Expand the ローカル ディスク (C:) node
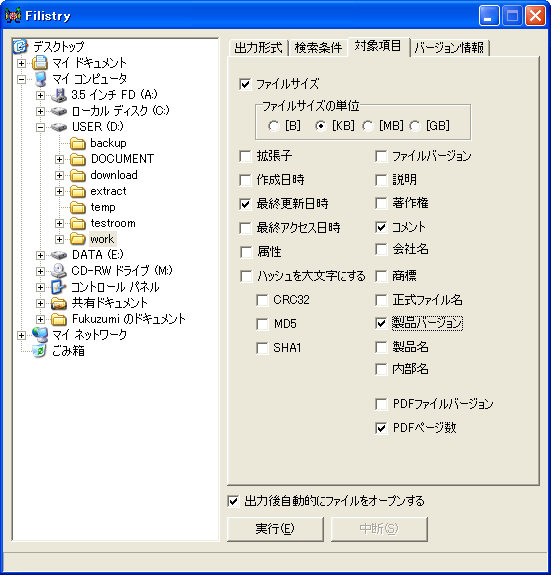The image size is (551, 575). coord(40,111)
